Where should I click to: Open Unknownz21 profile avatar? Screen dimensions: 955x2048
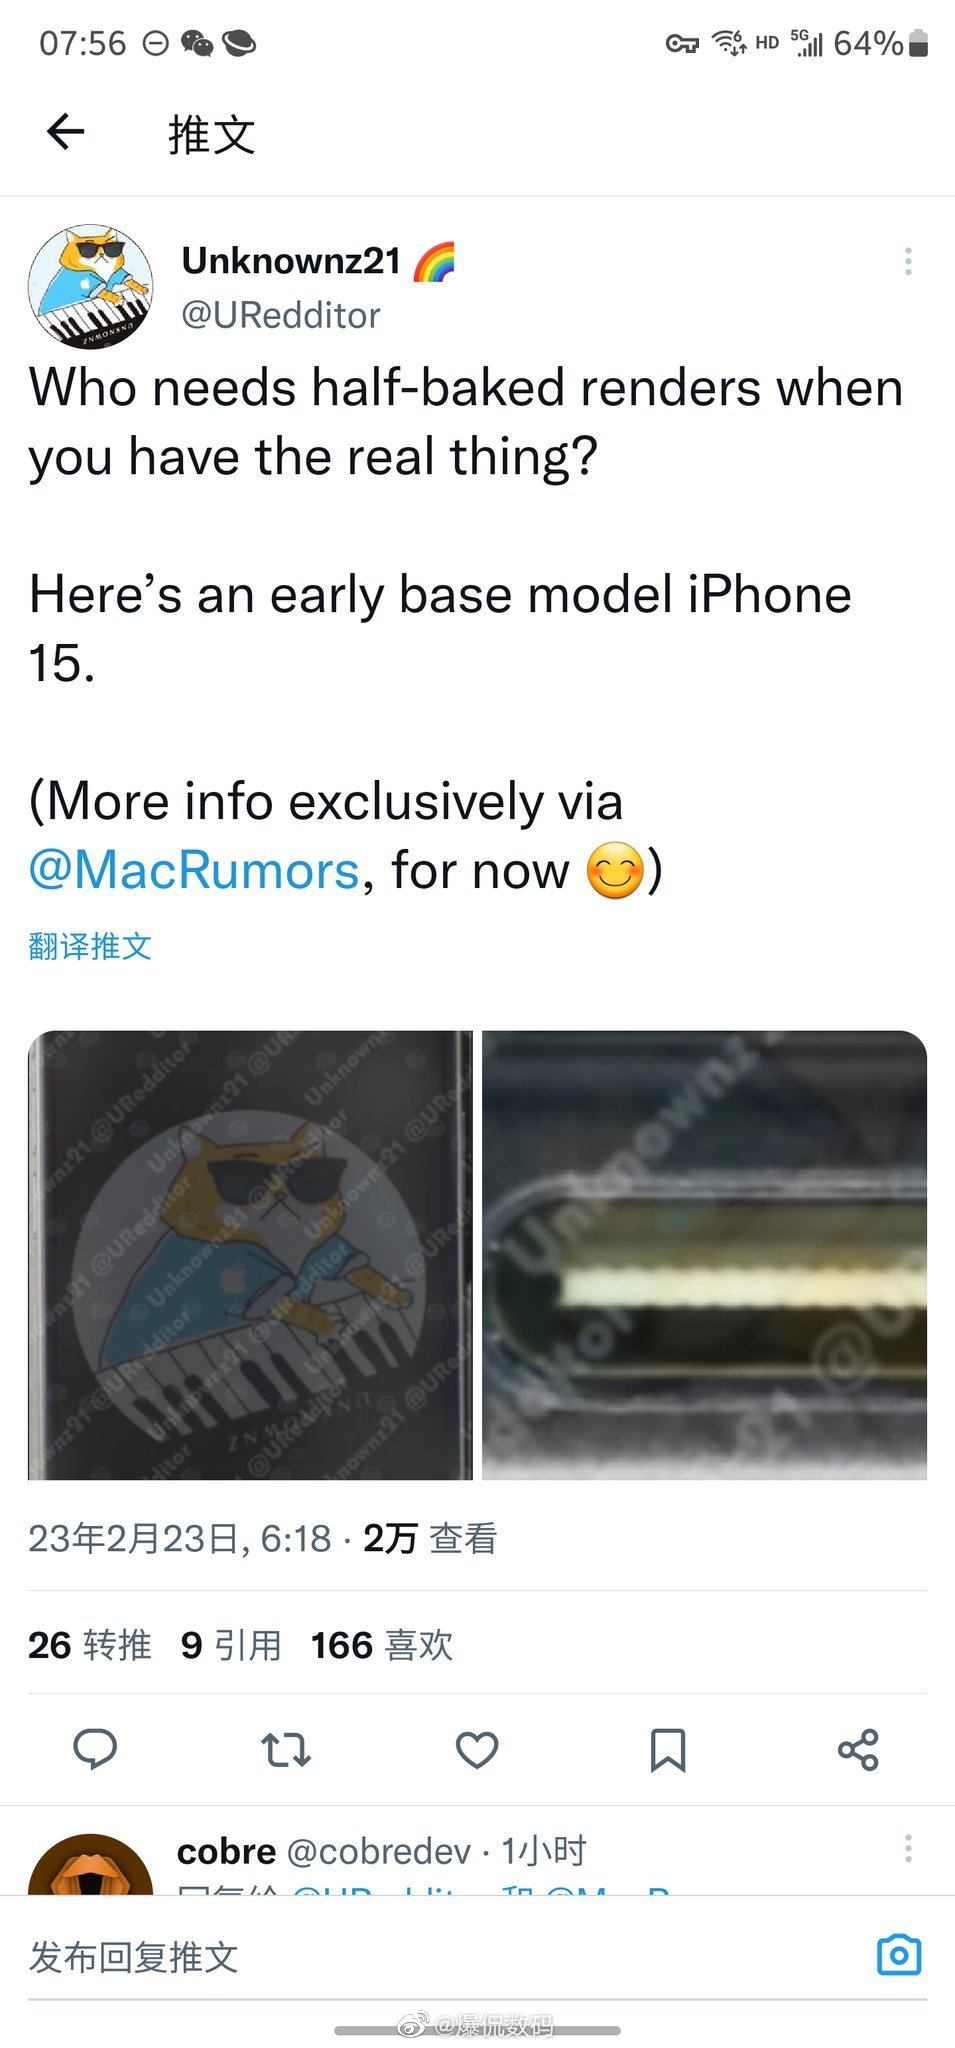point(90,286)
